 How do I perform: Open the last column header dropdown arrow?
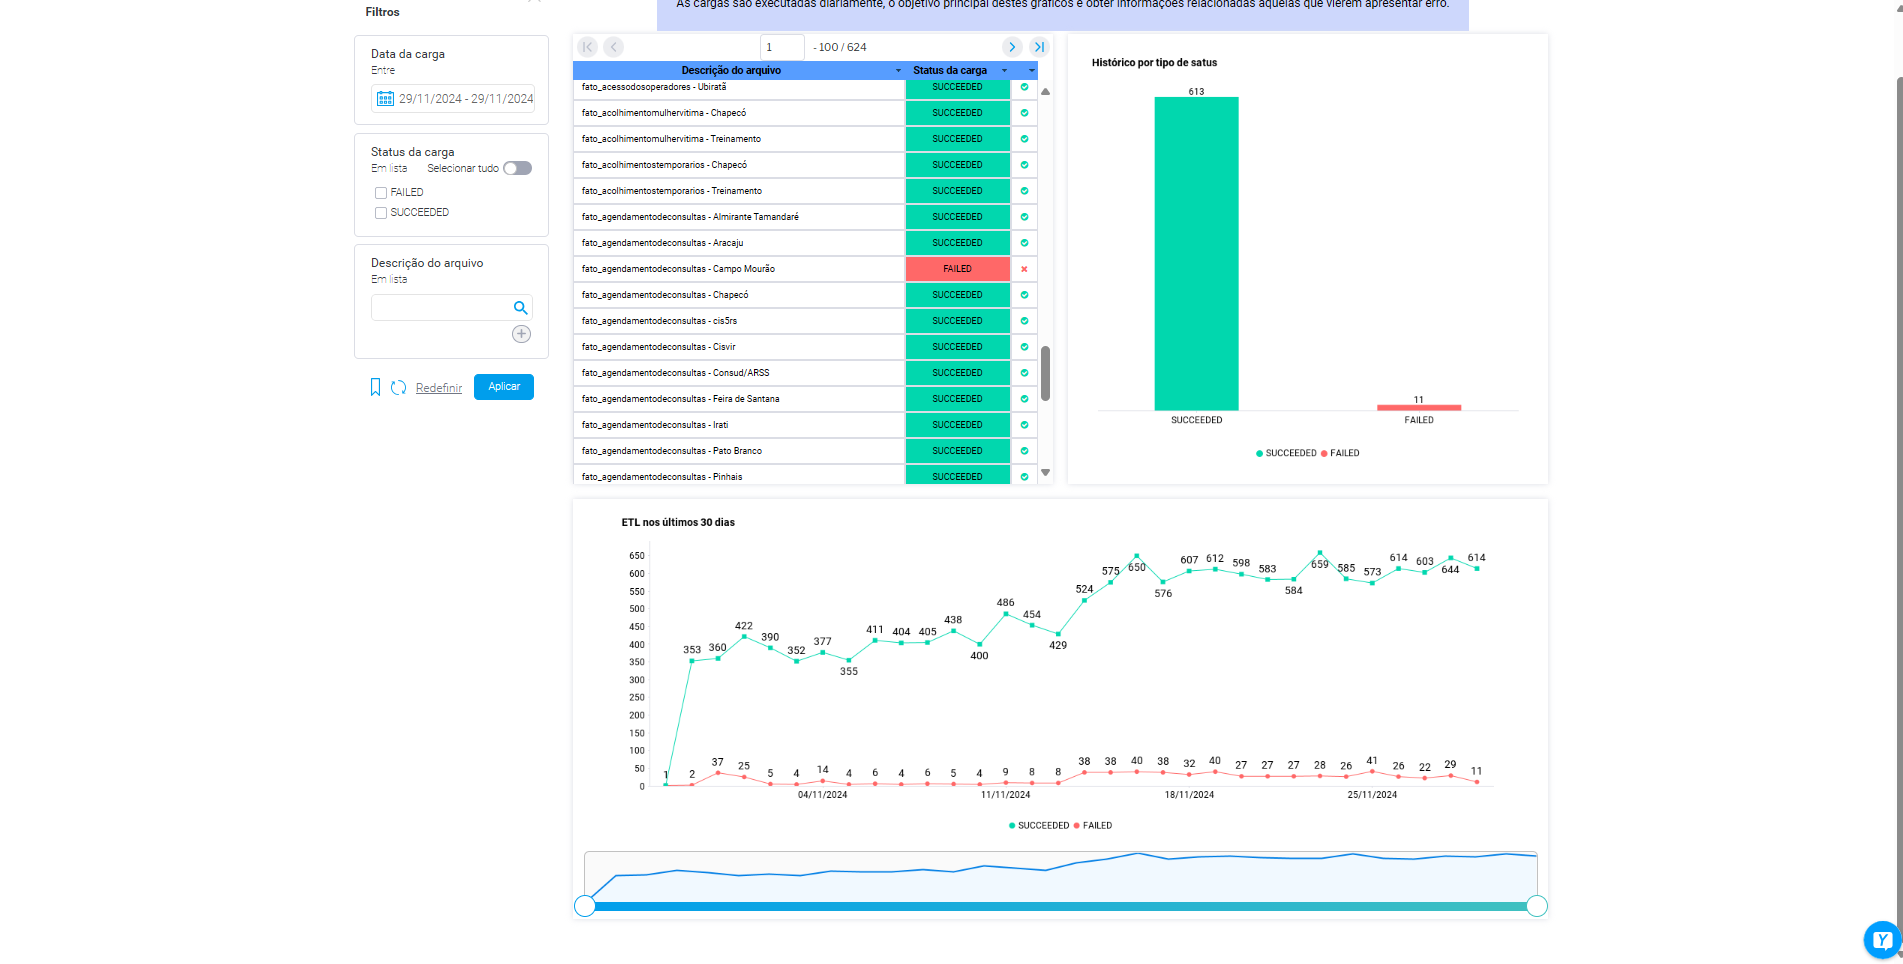coord(1032,71)
